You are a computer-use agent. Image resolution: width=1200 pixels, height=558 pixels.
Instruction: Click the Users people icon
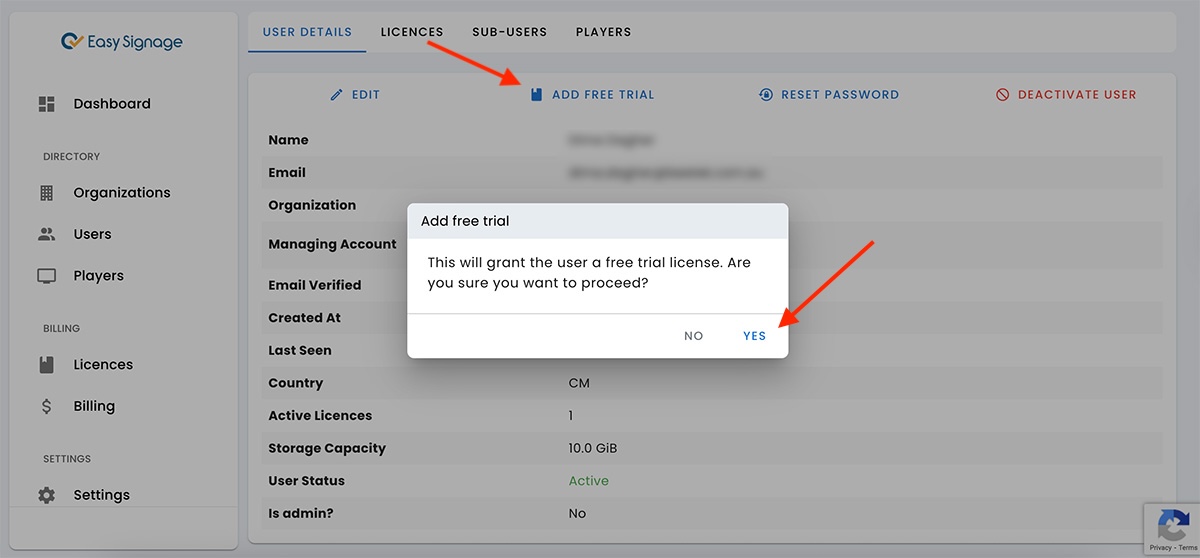click(47, 234)
